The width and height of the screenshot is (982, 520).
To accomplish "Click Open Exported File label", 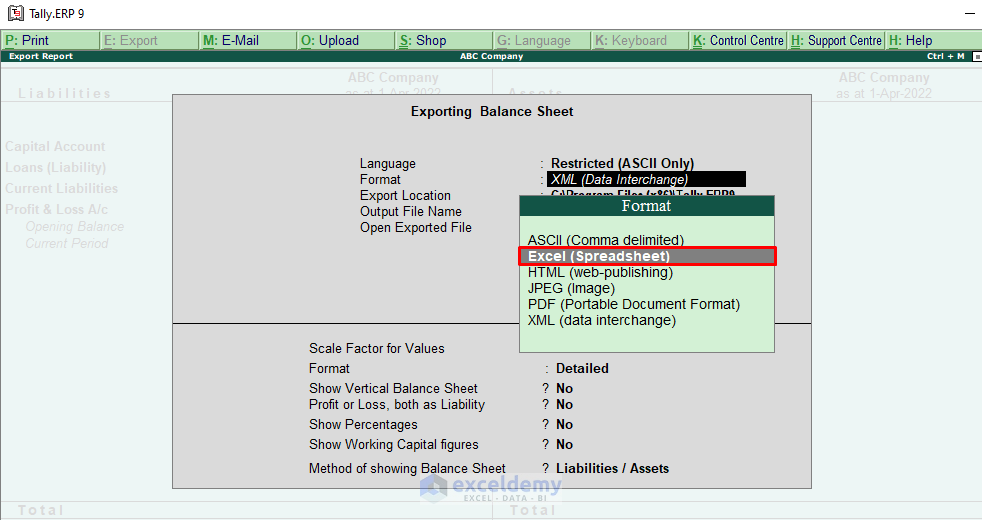I will [416, 227].
